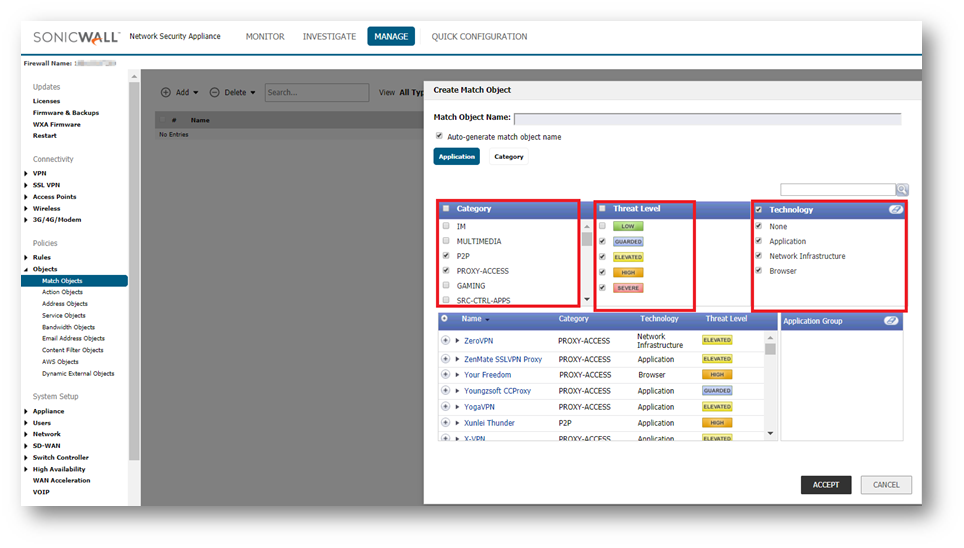Uncheck the P2P category checkbox
This screenshot has height=548, width=964.
(446, 256)
